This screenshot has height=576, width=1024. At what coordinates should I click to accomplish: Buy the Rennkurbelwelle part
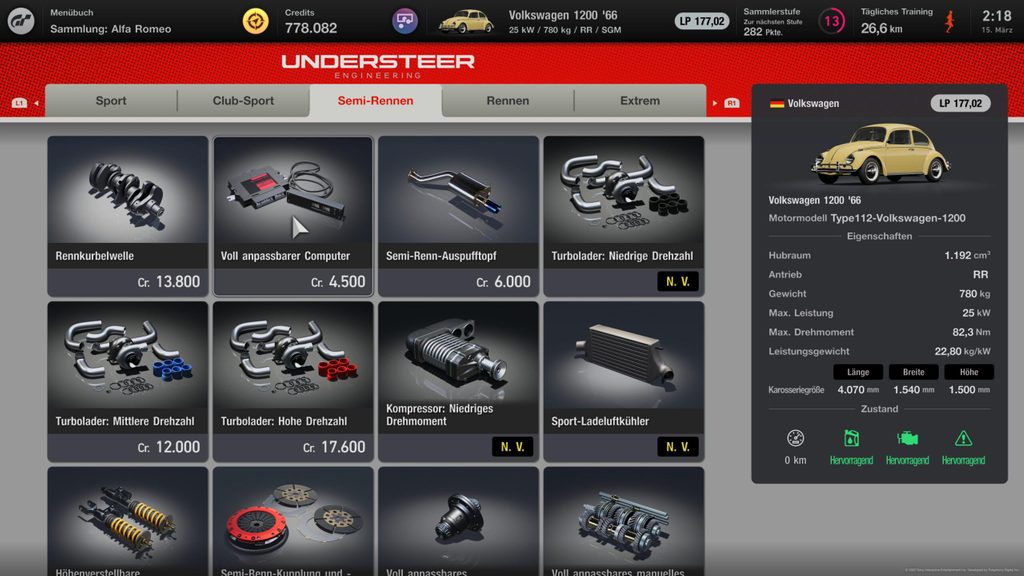[128, 216]
